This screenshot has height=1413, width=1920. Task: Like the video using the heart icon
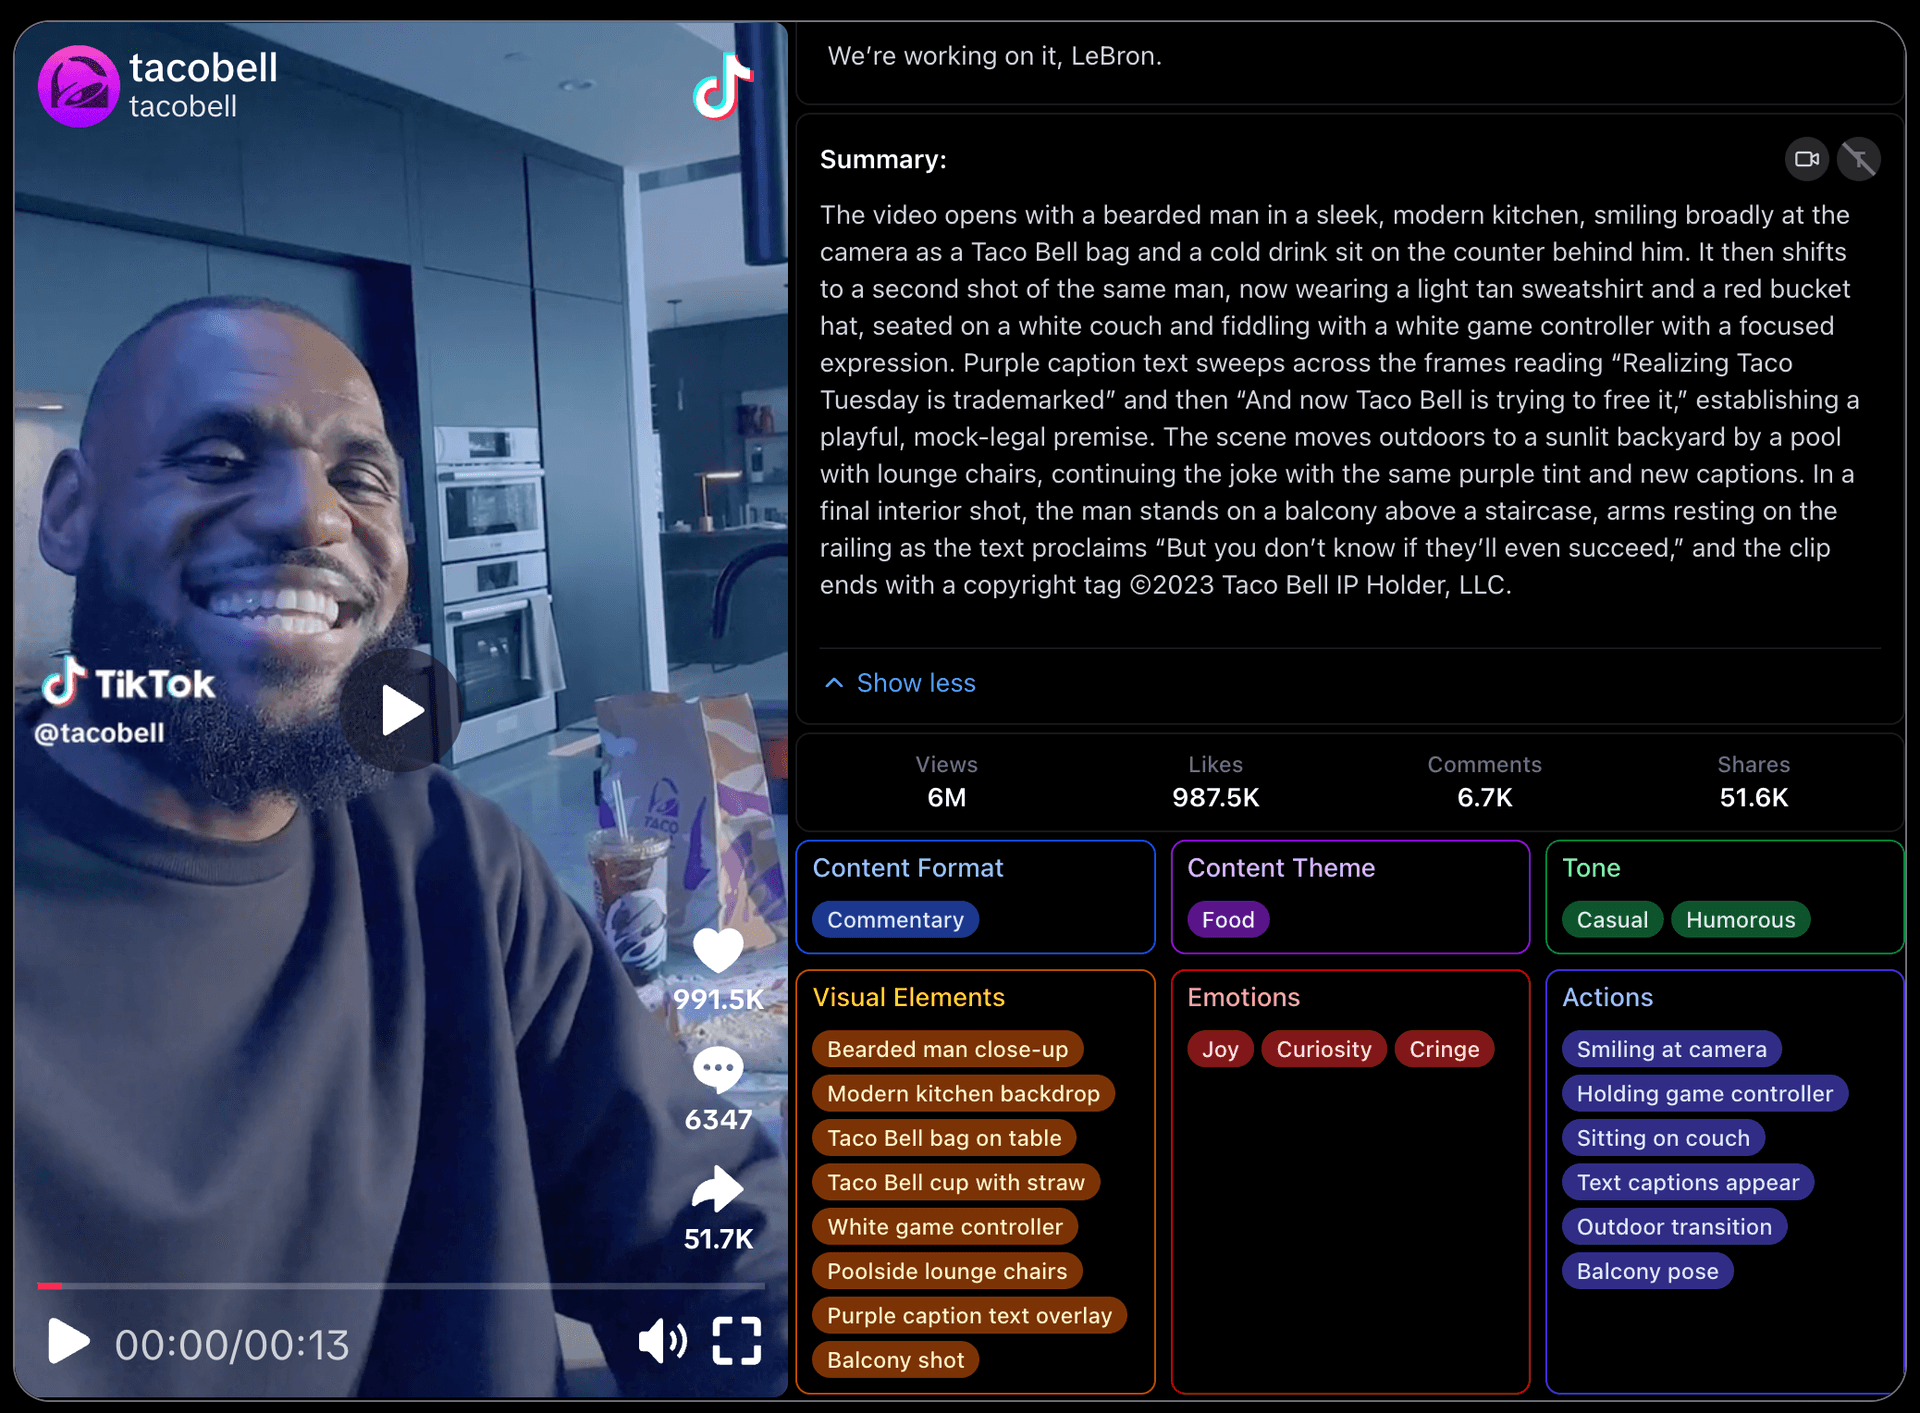tap(717, 950)
